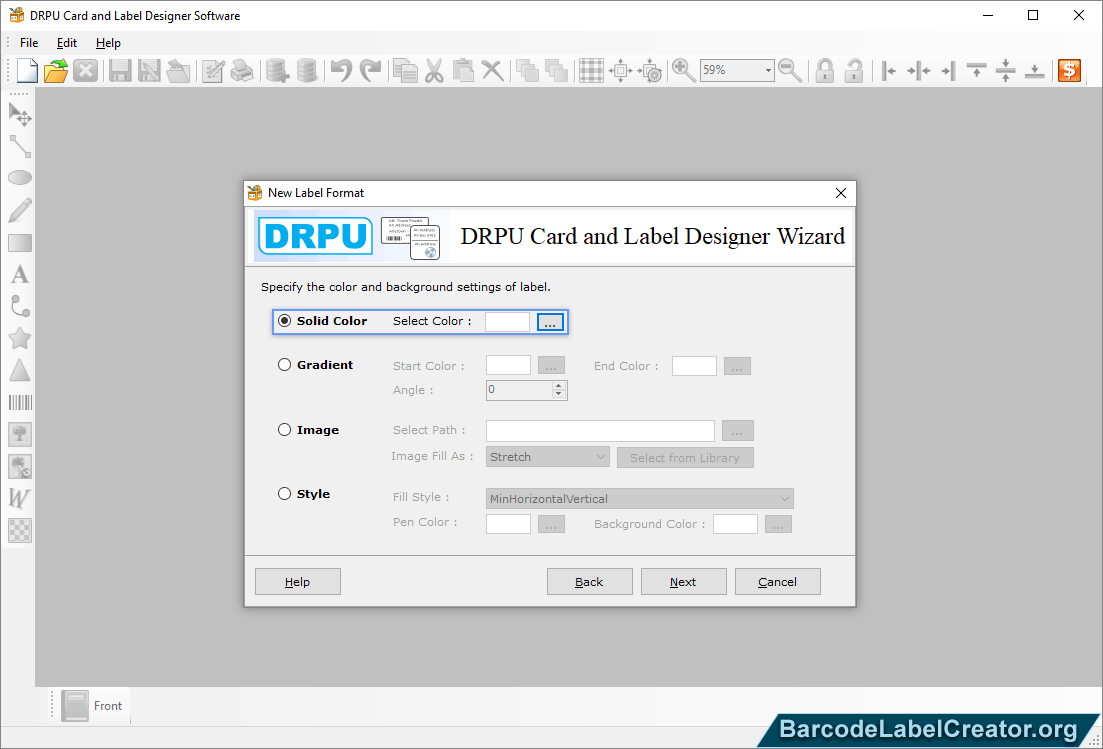Open the File menu
Image resolution: width=1103 pixels, height=749 pixels.
tap(29, 43)
